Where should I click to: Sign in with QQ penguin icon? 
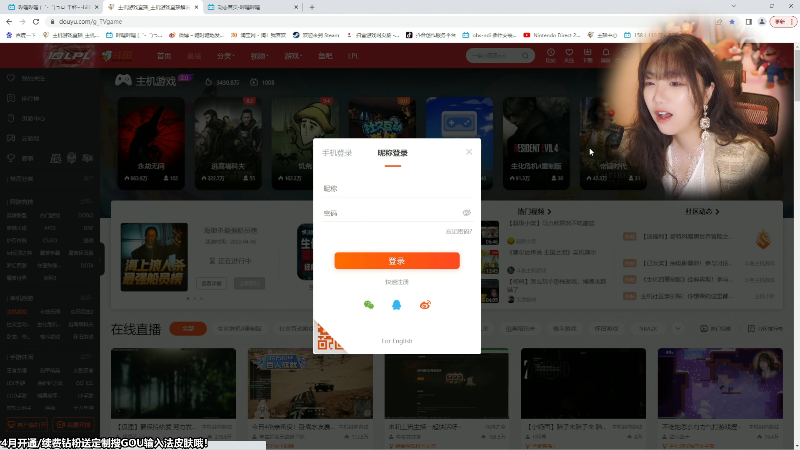(396, 305)
